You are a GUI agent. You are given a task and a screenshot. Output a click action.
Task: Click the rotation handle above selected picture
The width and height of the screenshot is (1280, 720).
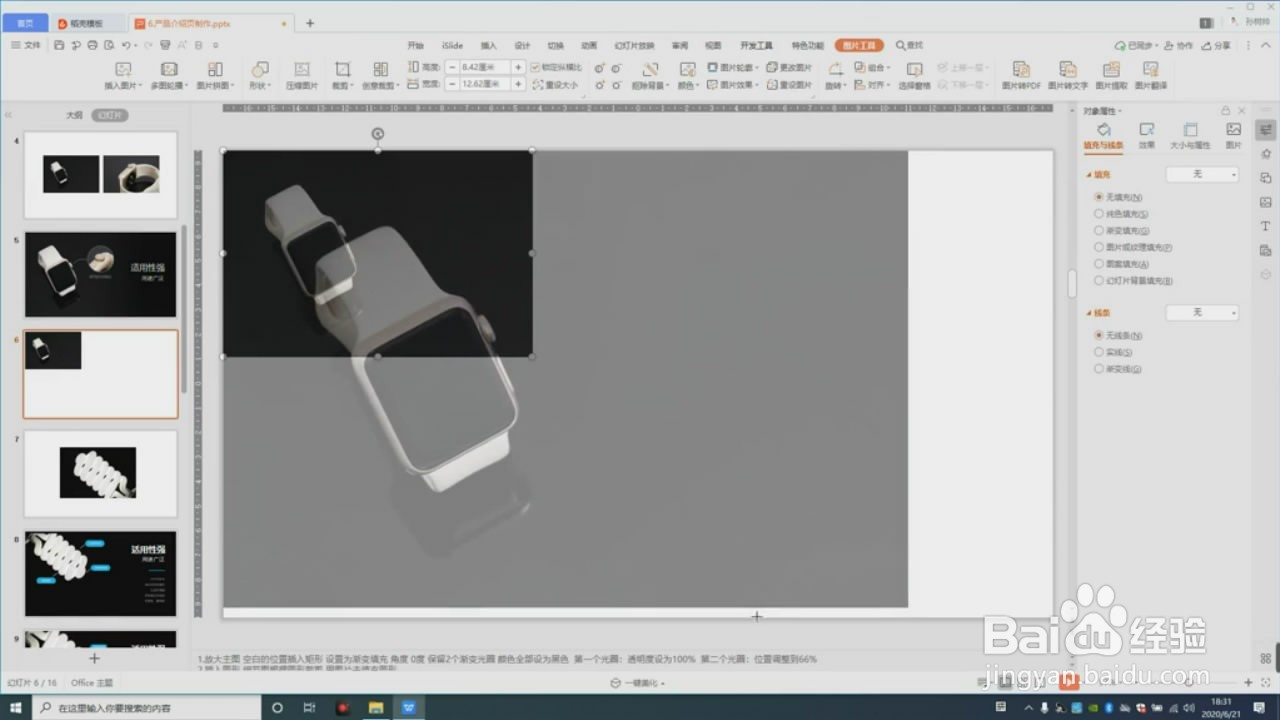coord(377,133)
